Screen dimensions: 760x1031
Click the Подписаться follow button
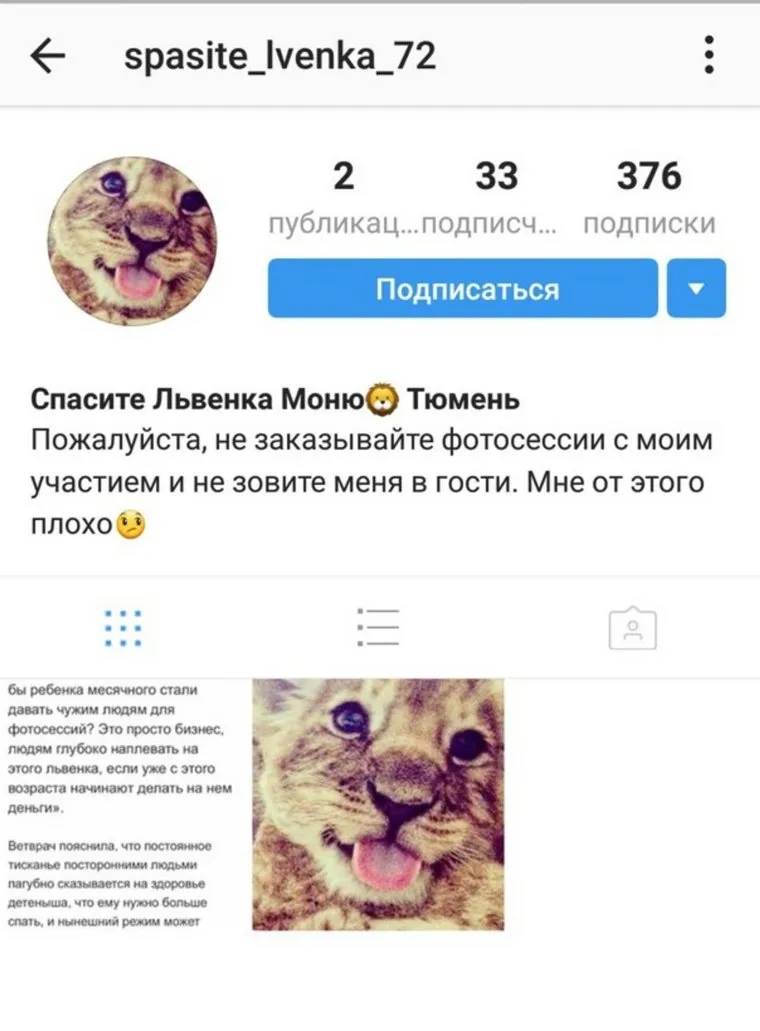[463, 288]
